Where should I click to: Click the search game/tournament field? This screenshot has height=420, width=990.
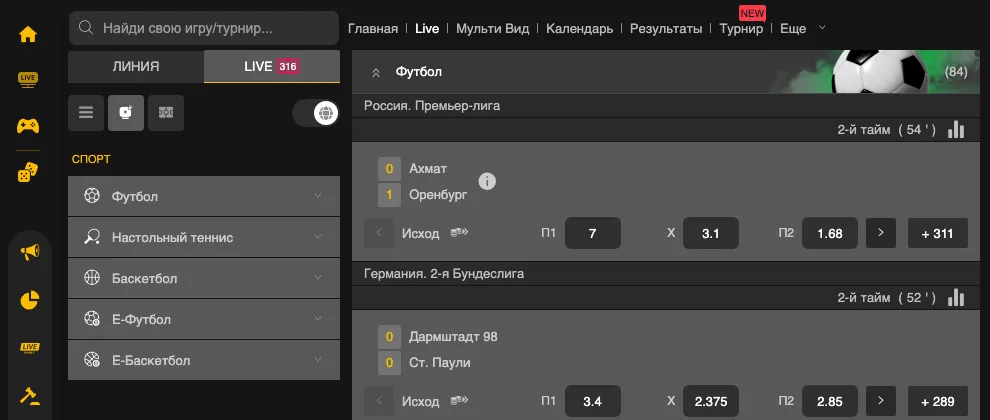tap(204, 28)
